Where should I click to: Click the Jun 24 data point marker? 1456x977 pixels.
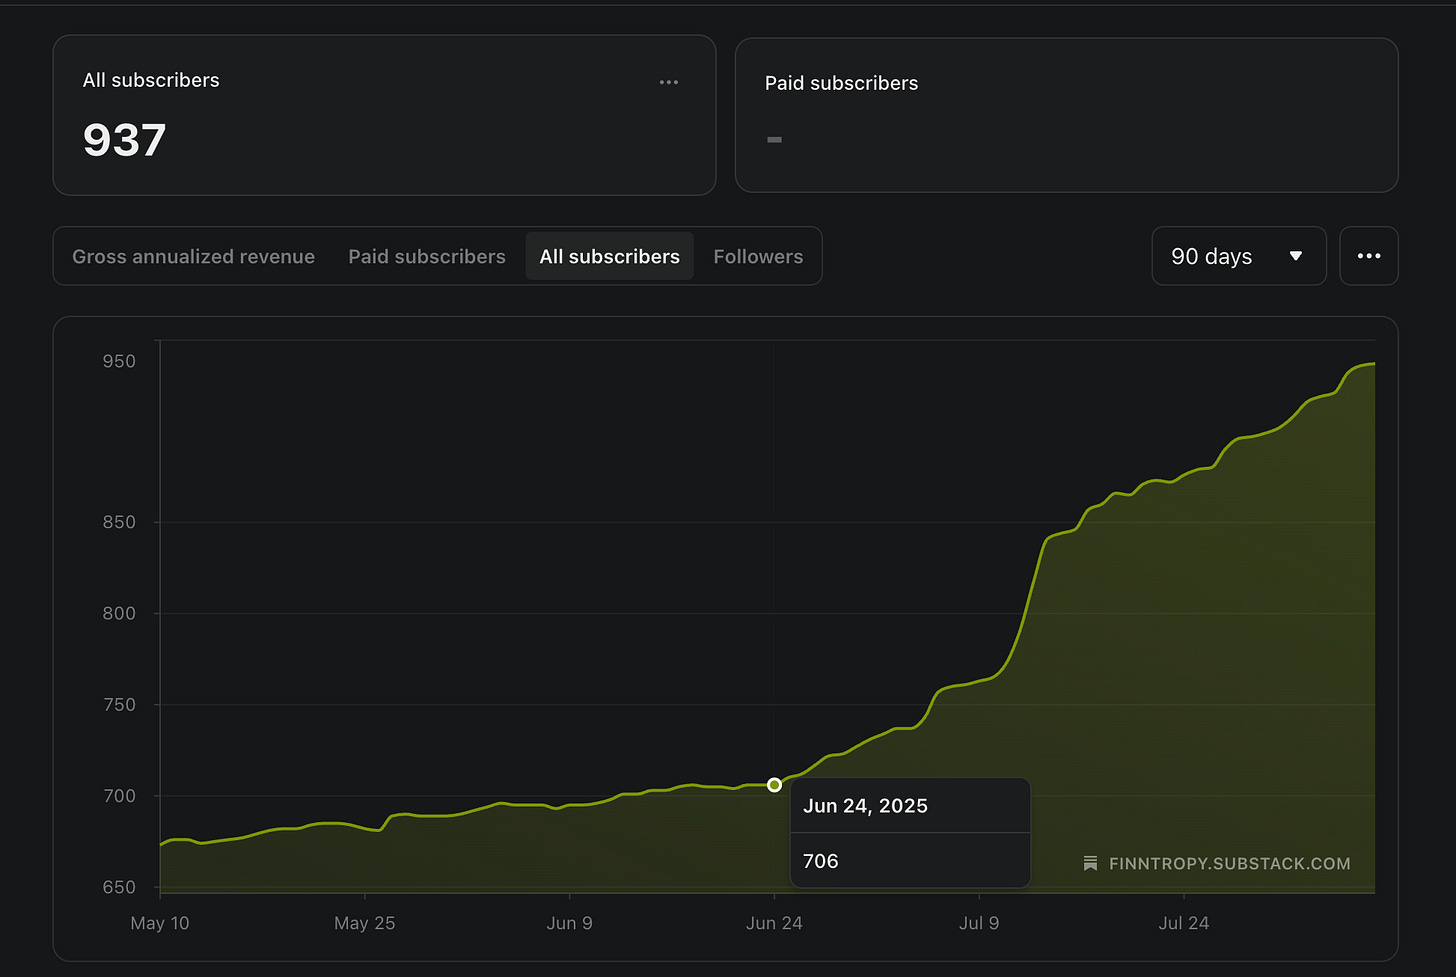774,785
